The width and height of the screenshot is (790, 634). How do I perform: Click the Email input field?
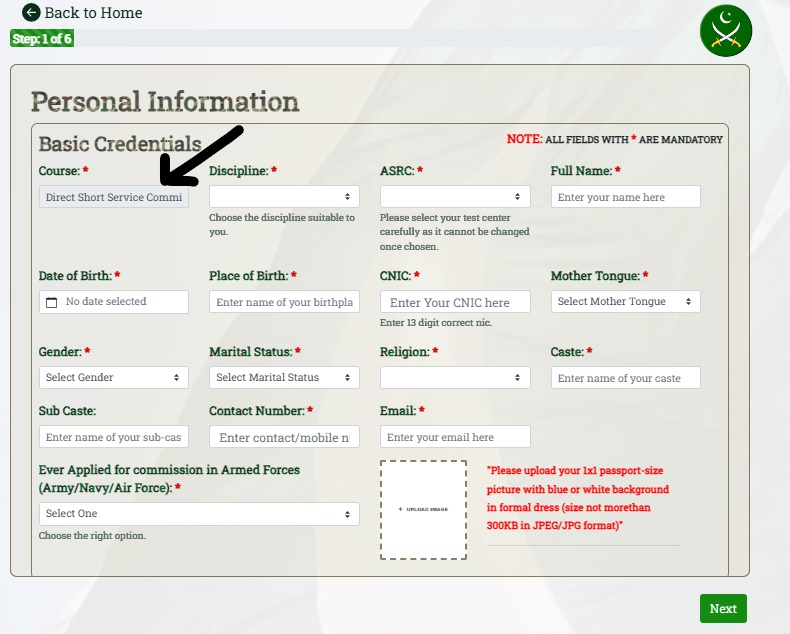point(455,436)
